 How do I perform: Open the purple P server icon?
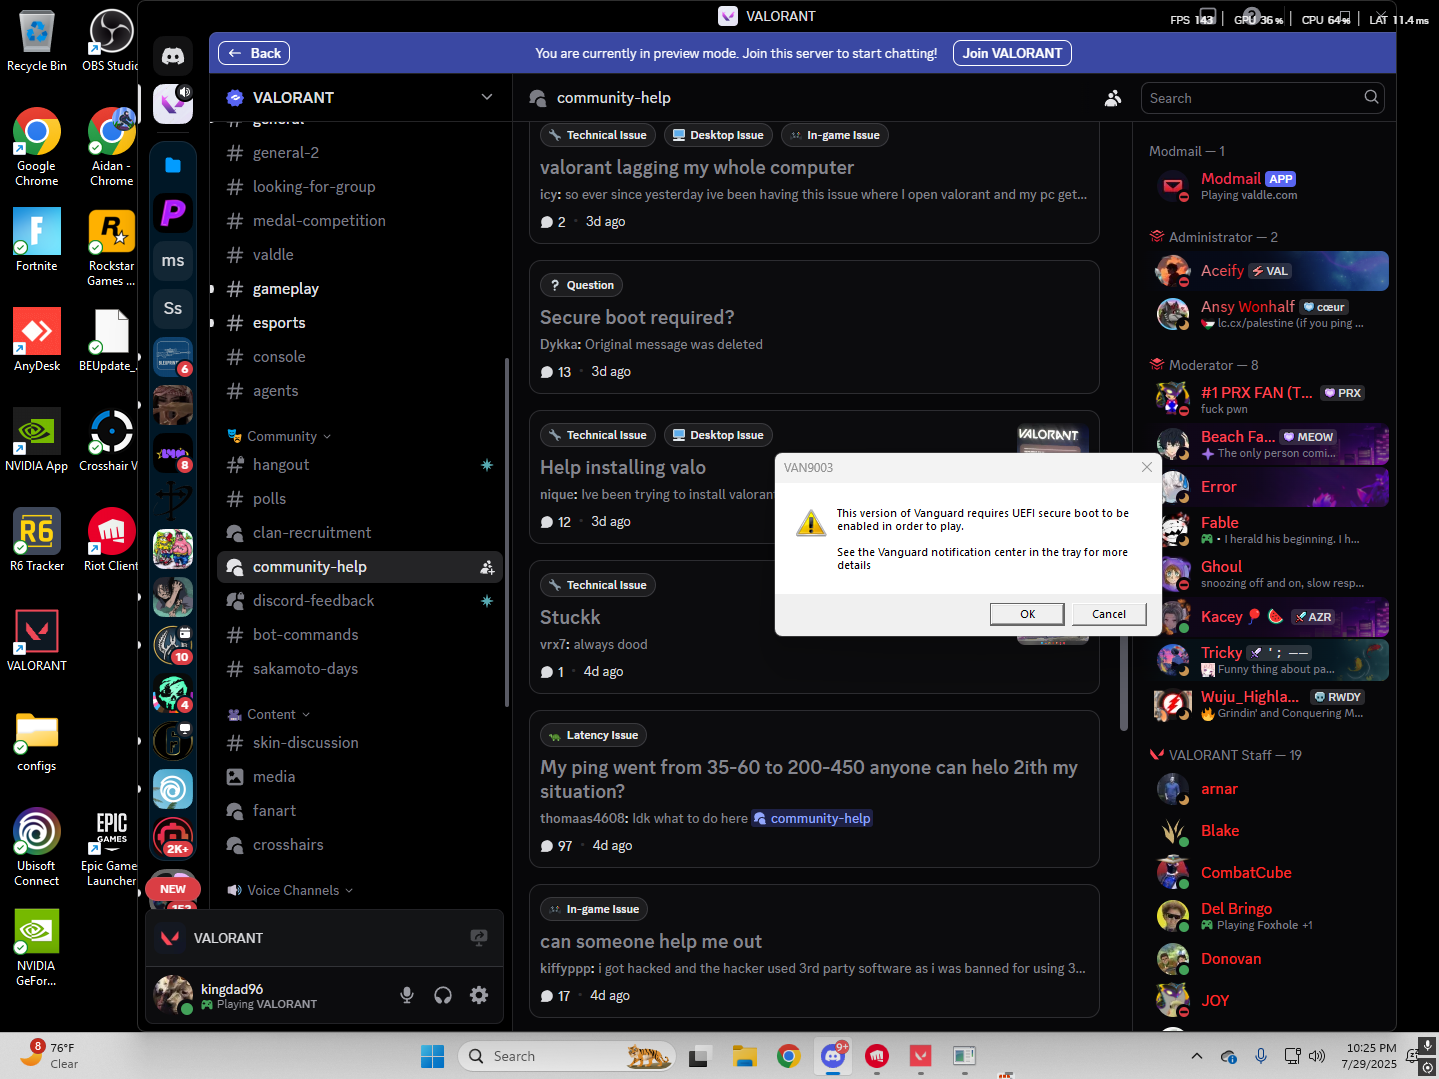173,212
